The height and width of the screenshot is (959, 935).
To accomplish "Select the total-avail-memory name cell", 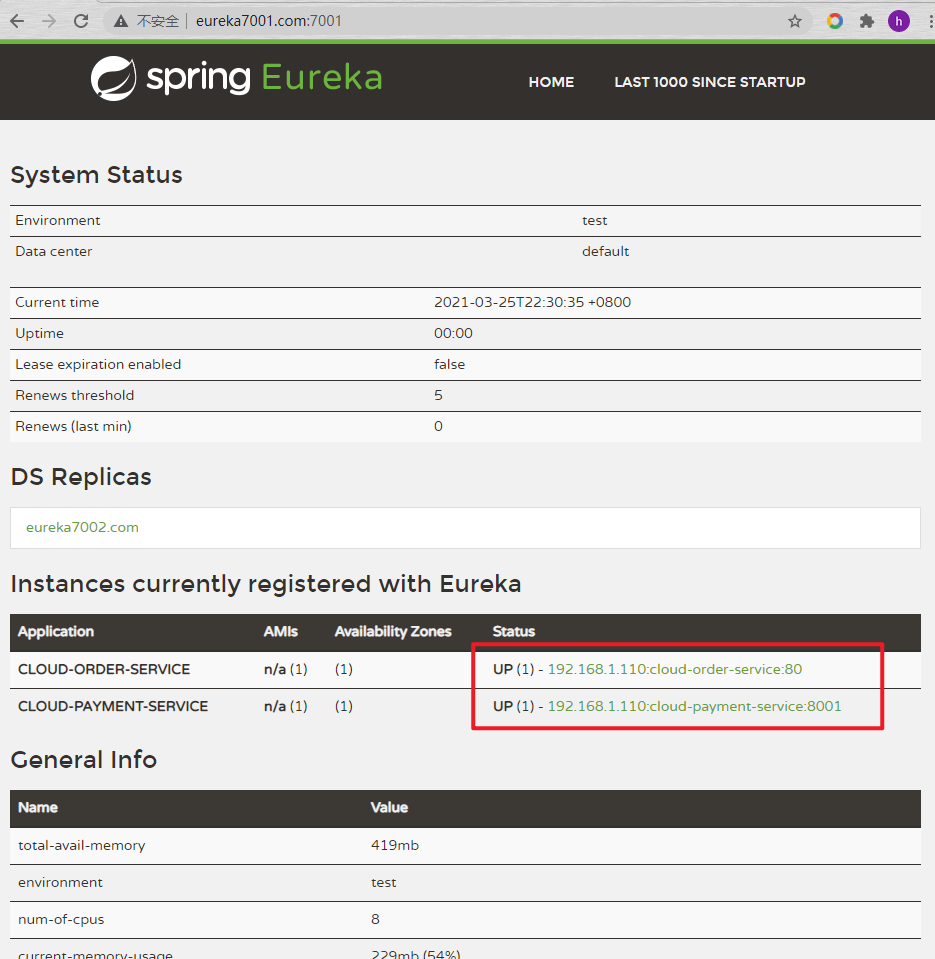I will point(81,845).
